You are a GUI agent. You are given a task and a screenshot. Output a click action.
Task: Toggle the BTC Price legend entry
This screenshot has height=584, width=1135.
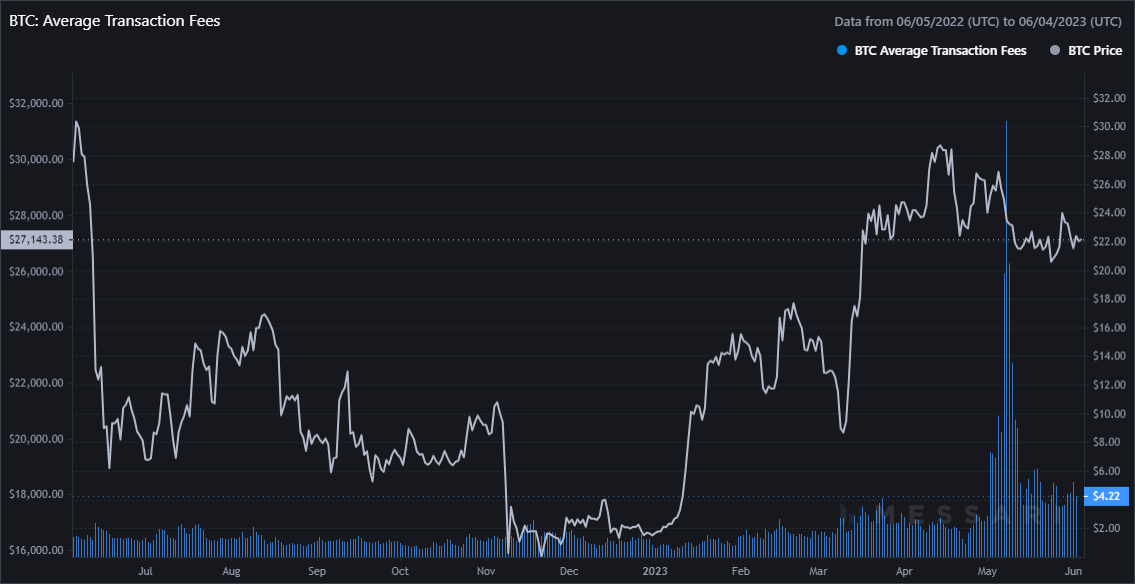click(1086, 51)
